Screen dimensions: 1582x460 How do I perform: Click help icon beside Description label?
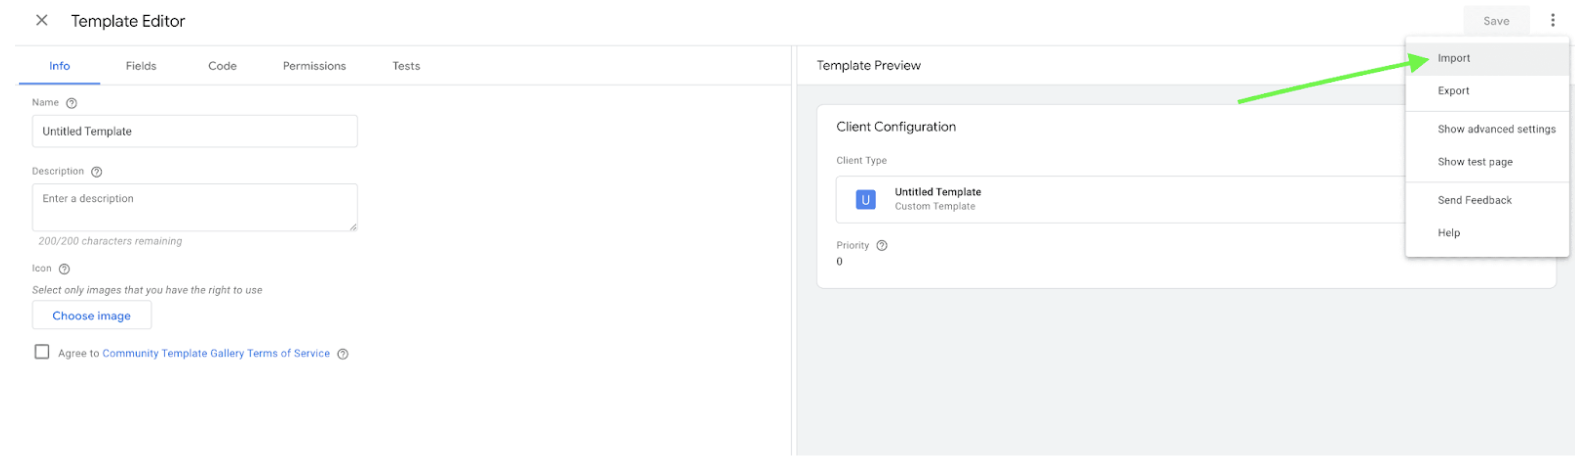97,172
